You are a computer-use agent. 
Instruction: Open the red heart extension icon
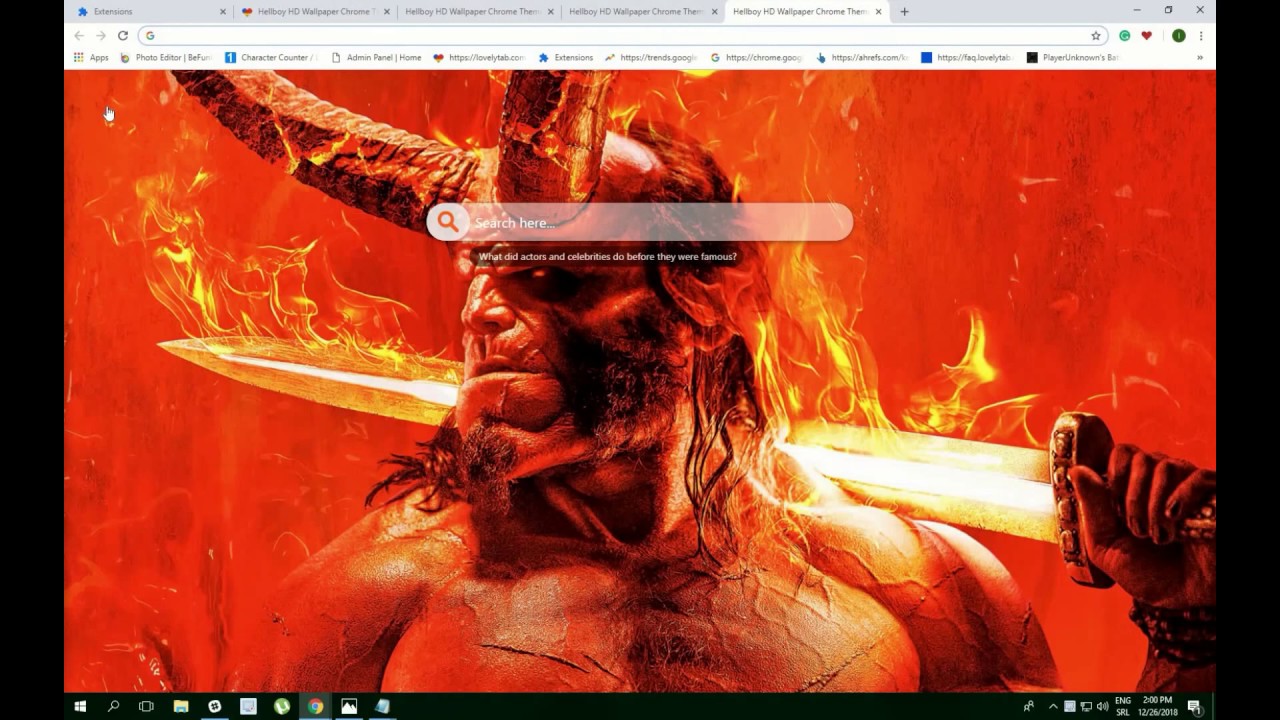coord(1147,35)
